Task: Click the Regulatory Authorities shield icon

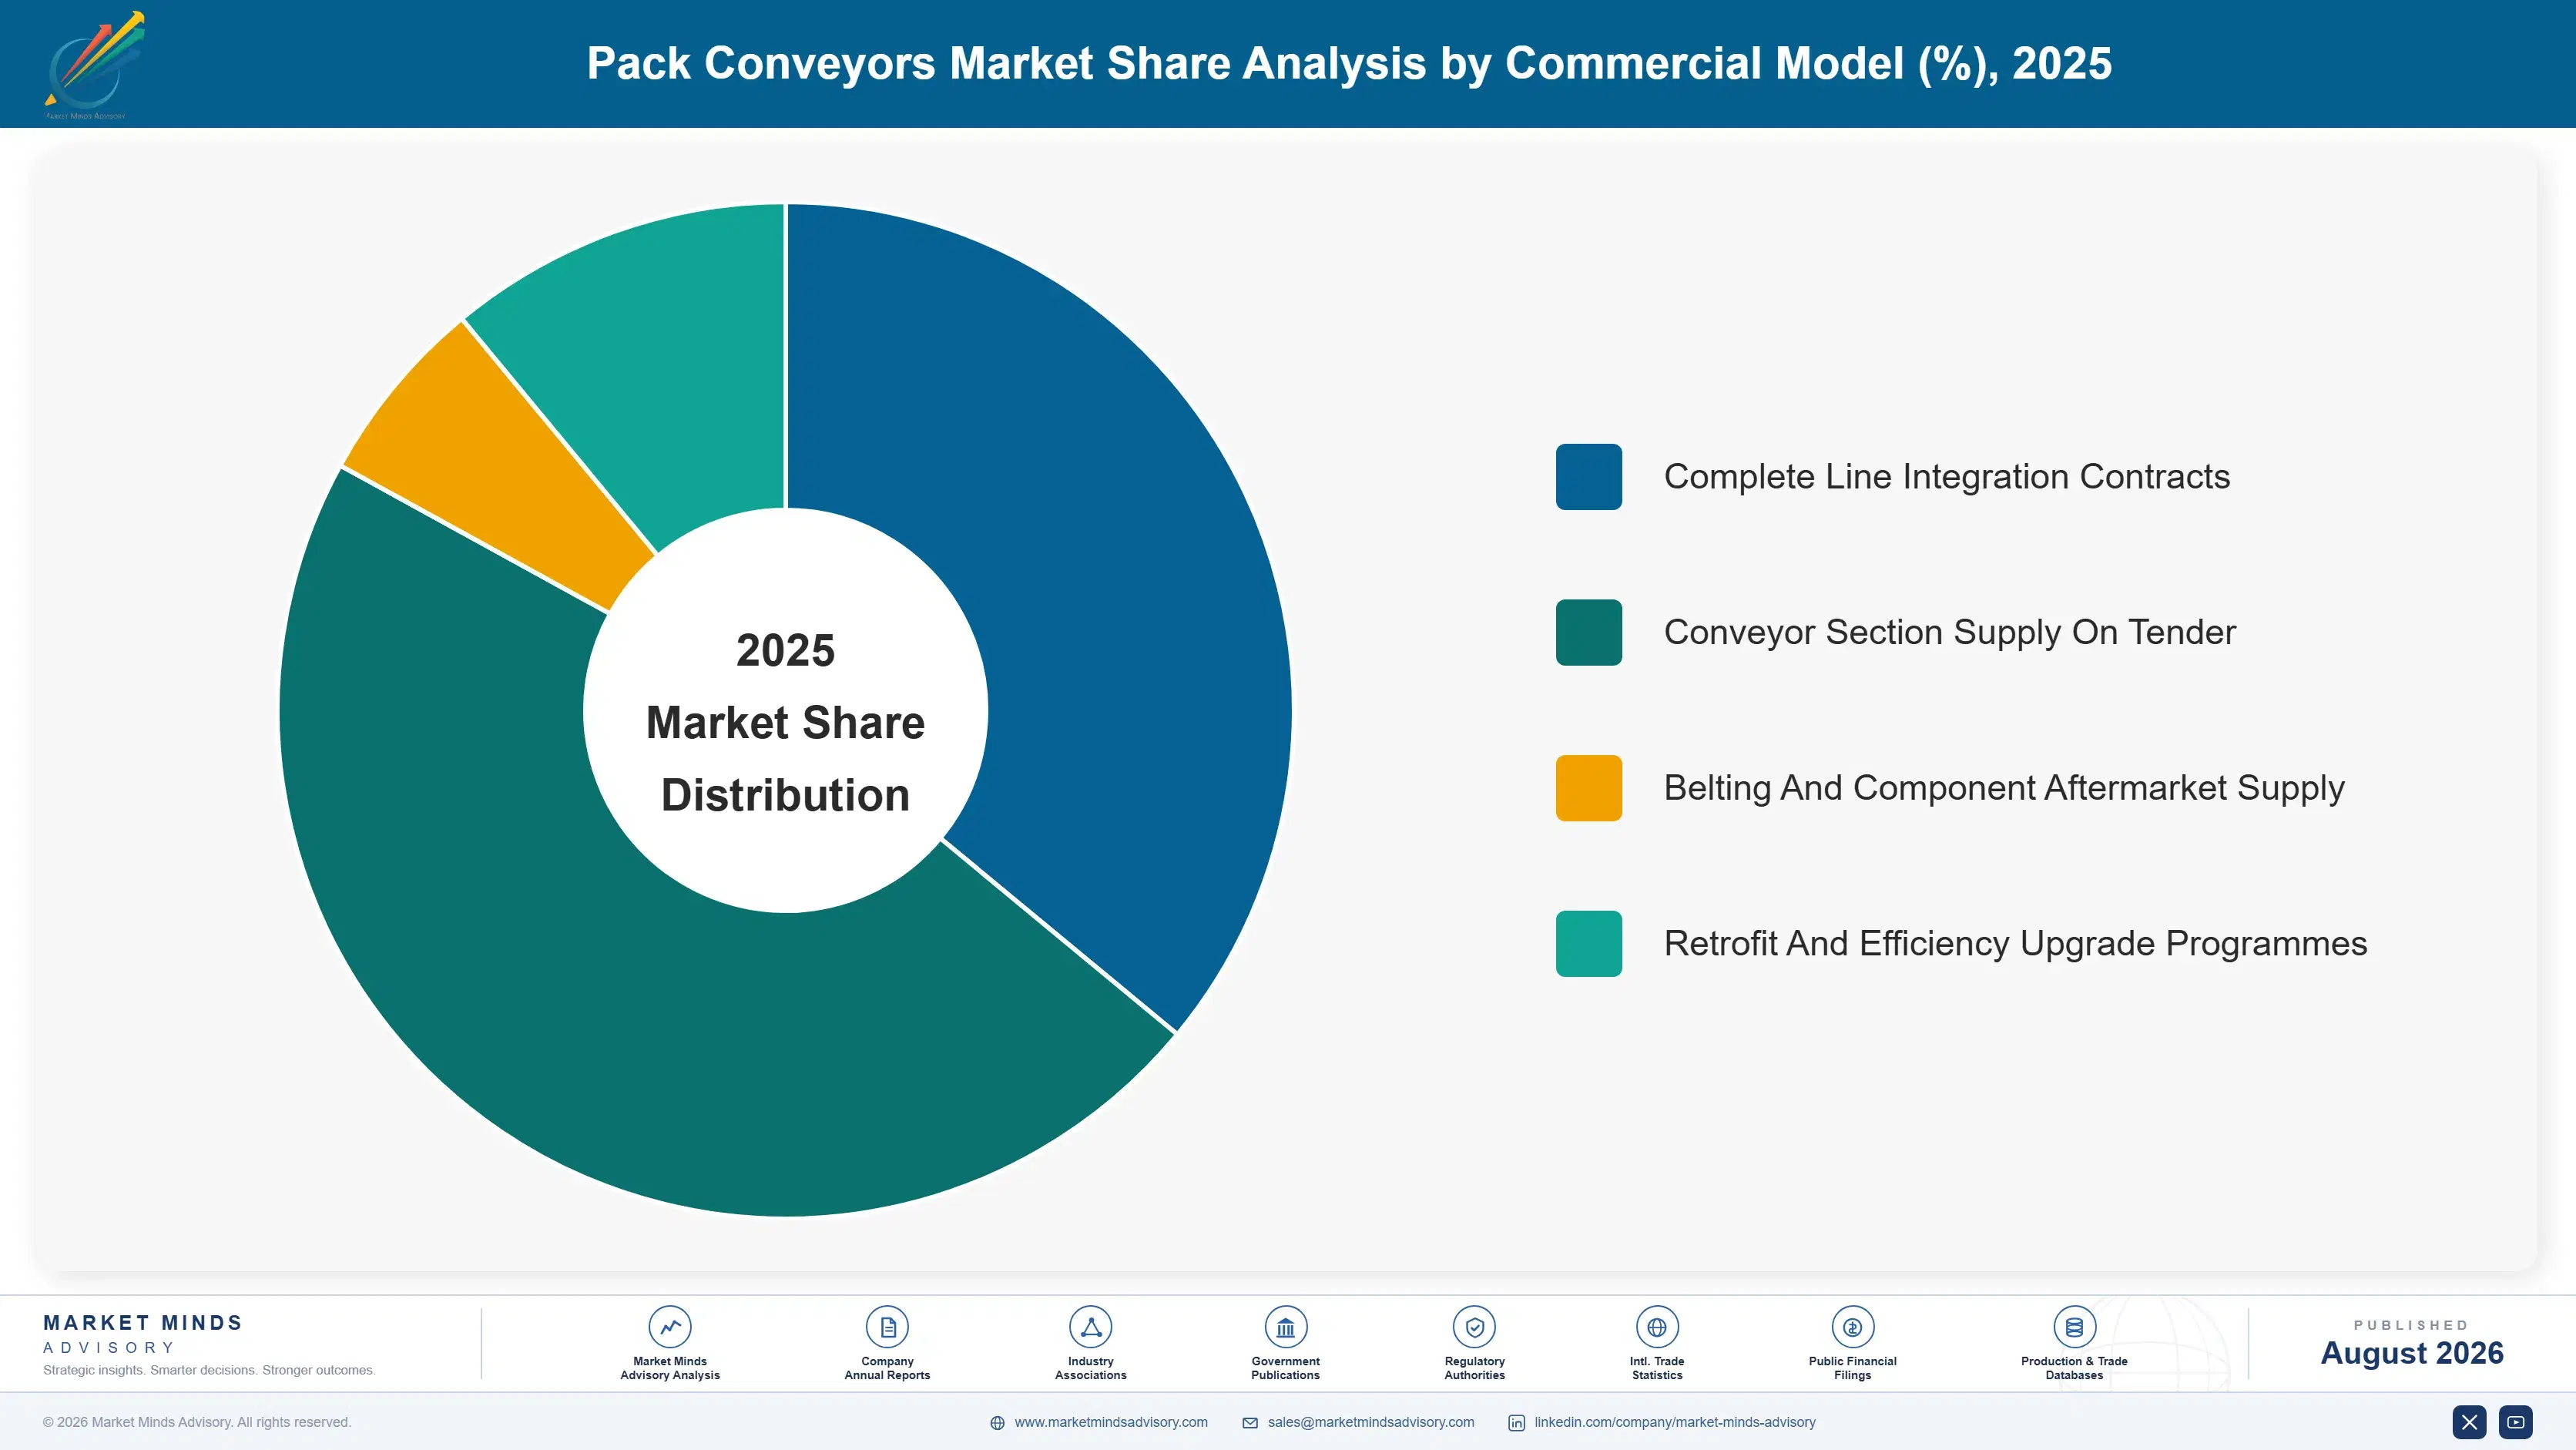Action: 1474,1327
